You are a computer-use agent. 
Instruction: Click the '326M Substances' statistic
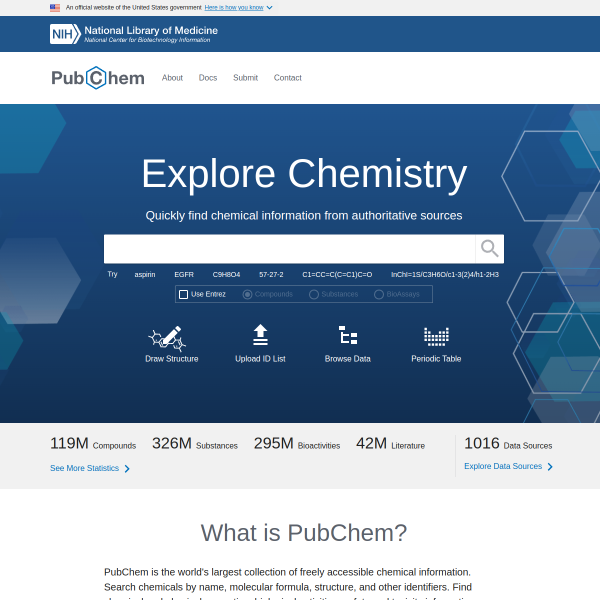click(x=195, y=444)
